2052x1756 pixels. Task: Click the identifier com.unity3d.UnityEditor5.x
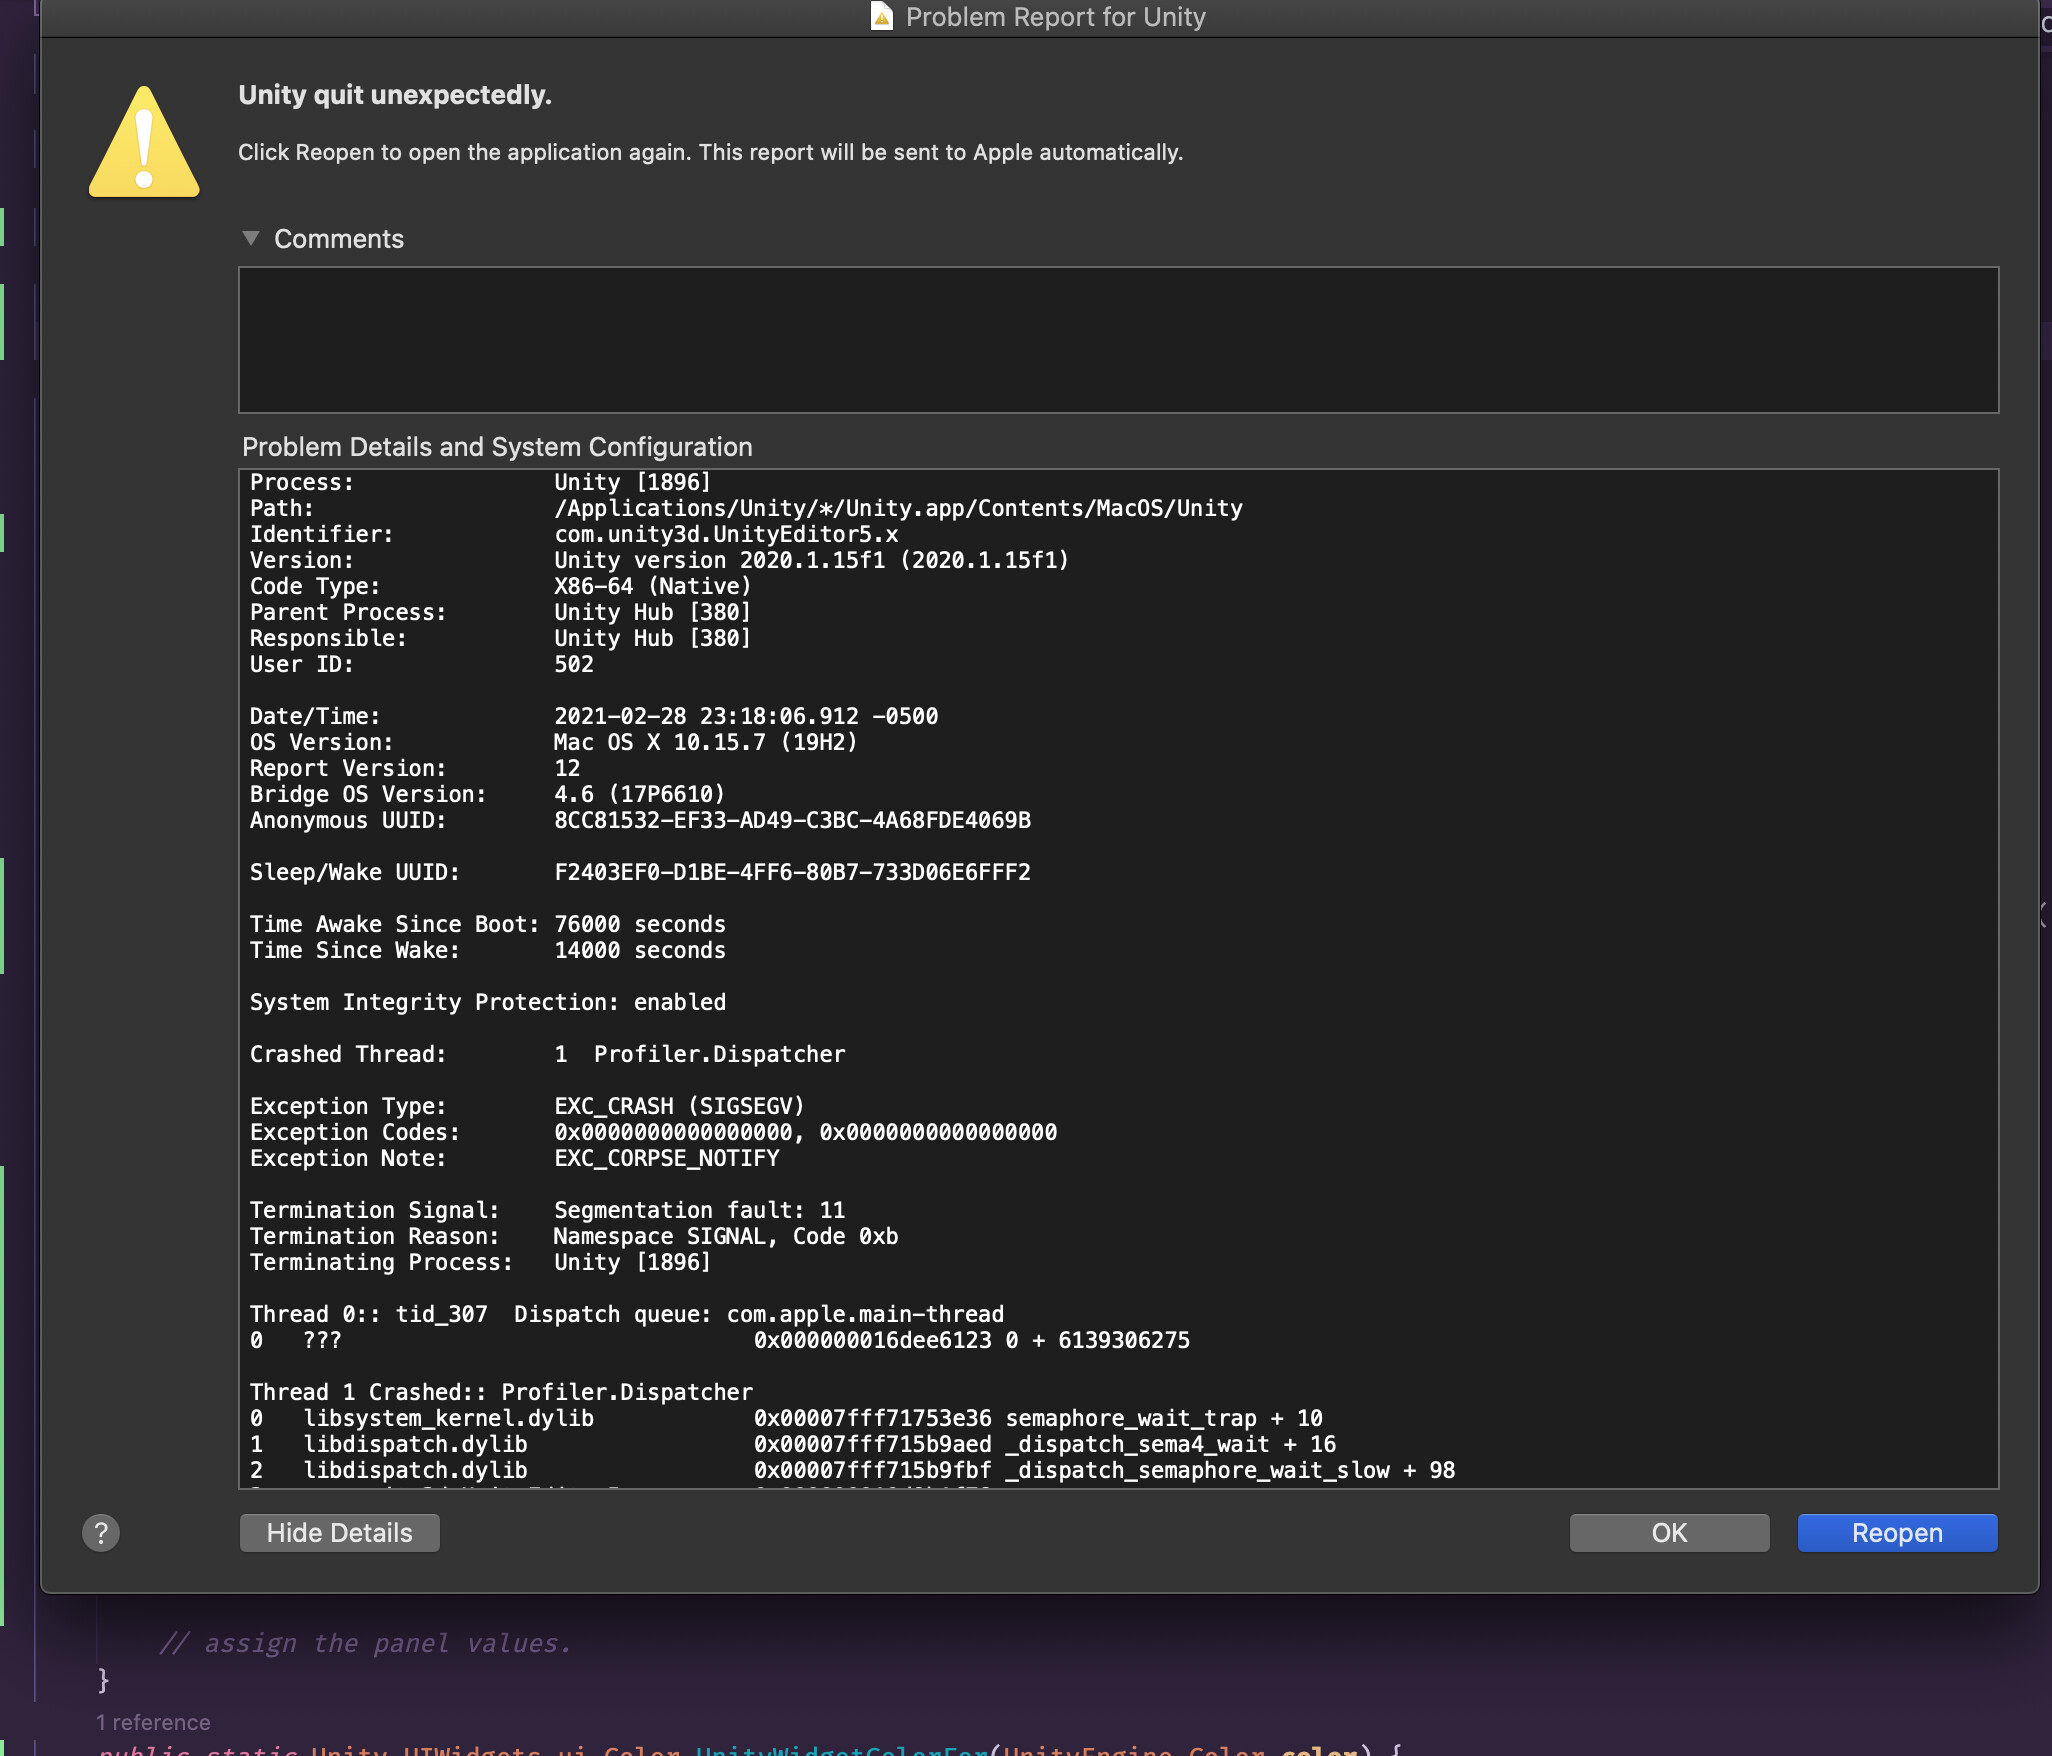pos(726,534)
